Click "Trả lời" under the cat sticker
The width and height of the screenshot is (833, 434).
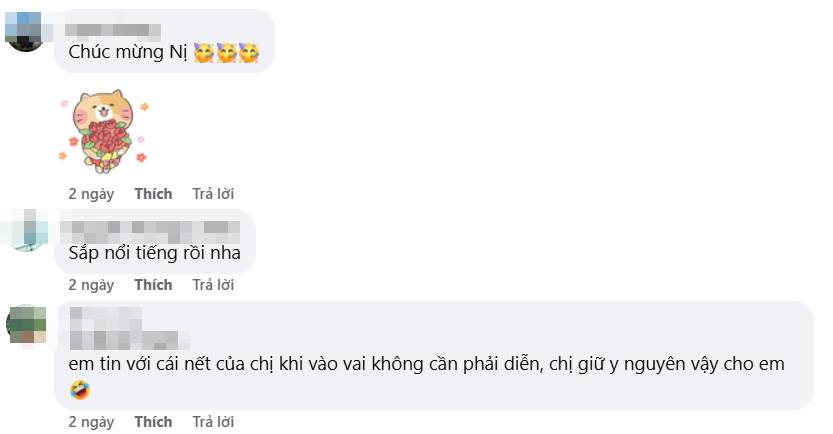pyautogui.click(x=213, y=193)
